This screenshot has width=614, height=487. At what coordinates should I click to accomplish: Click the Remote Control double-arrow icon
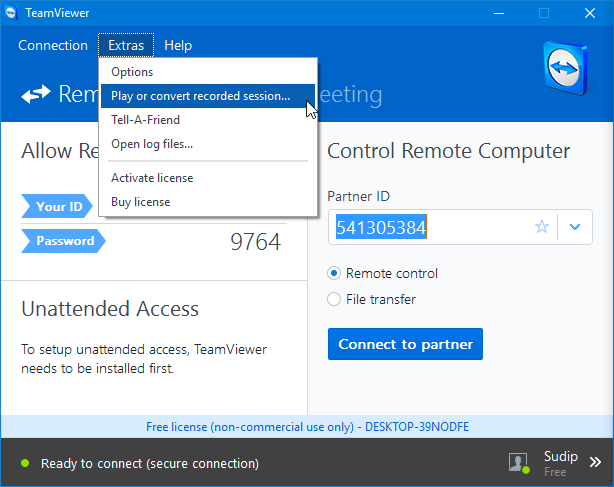[36, 94]
